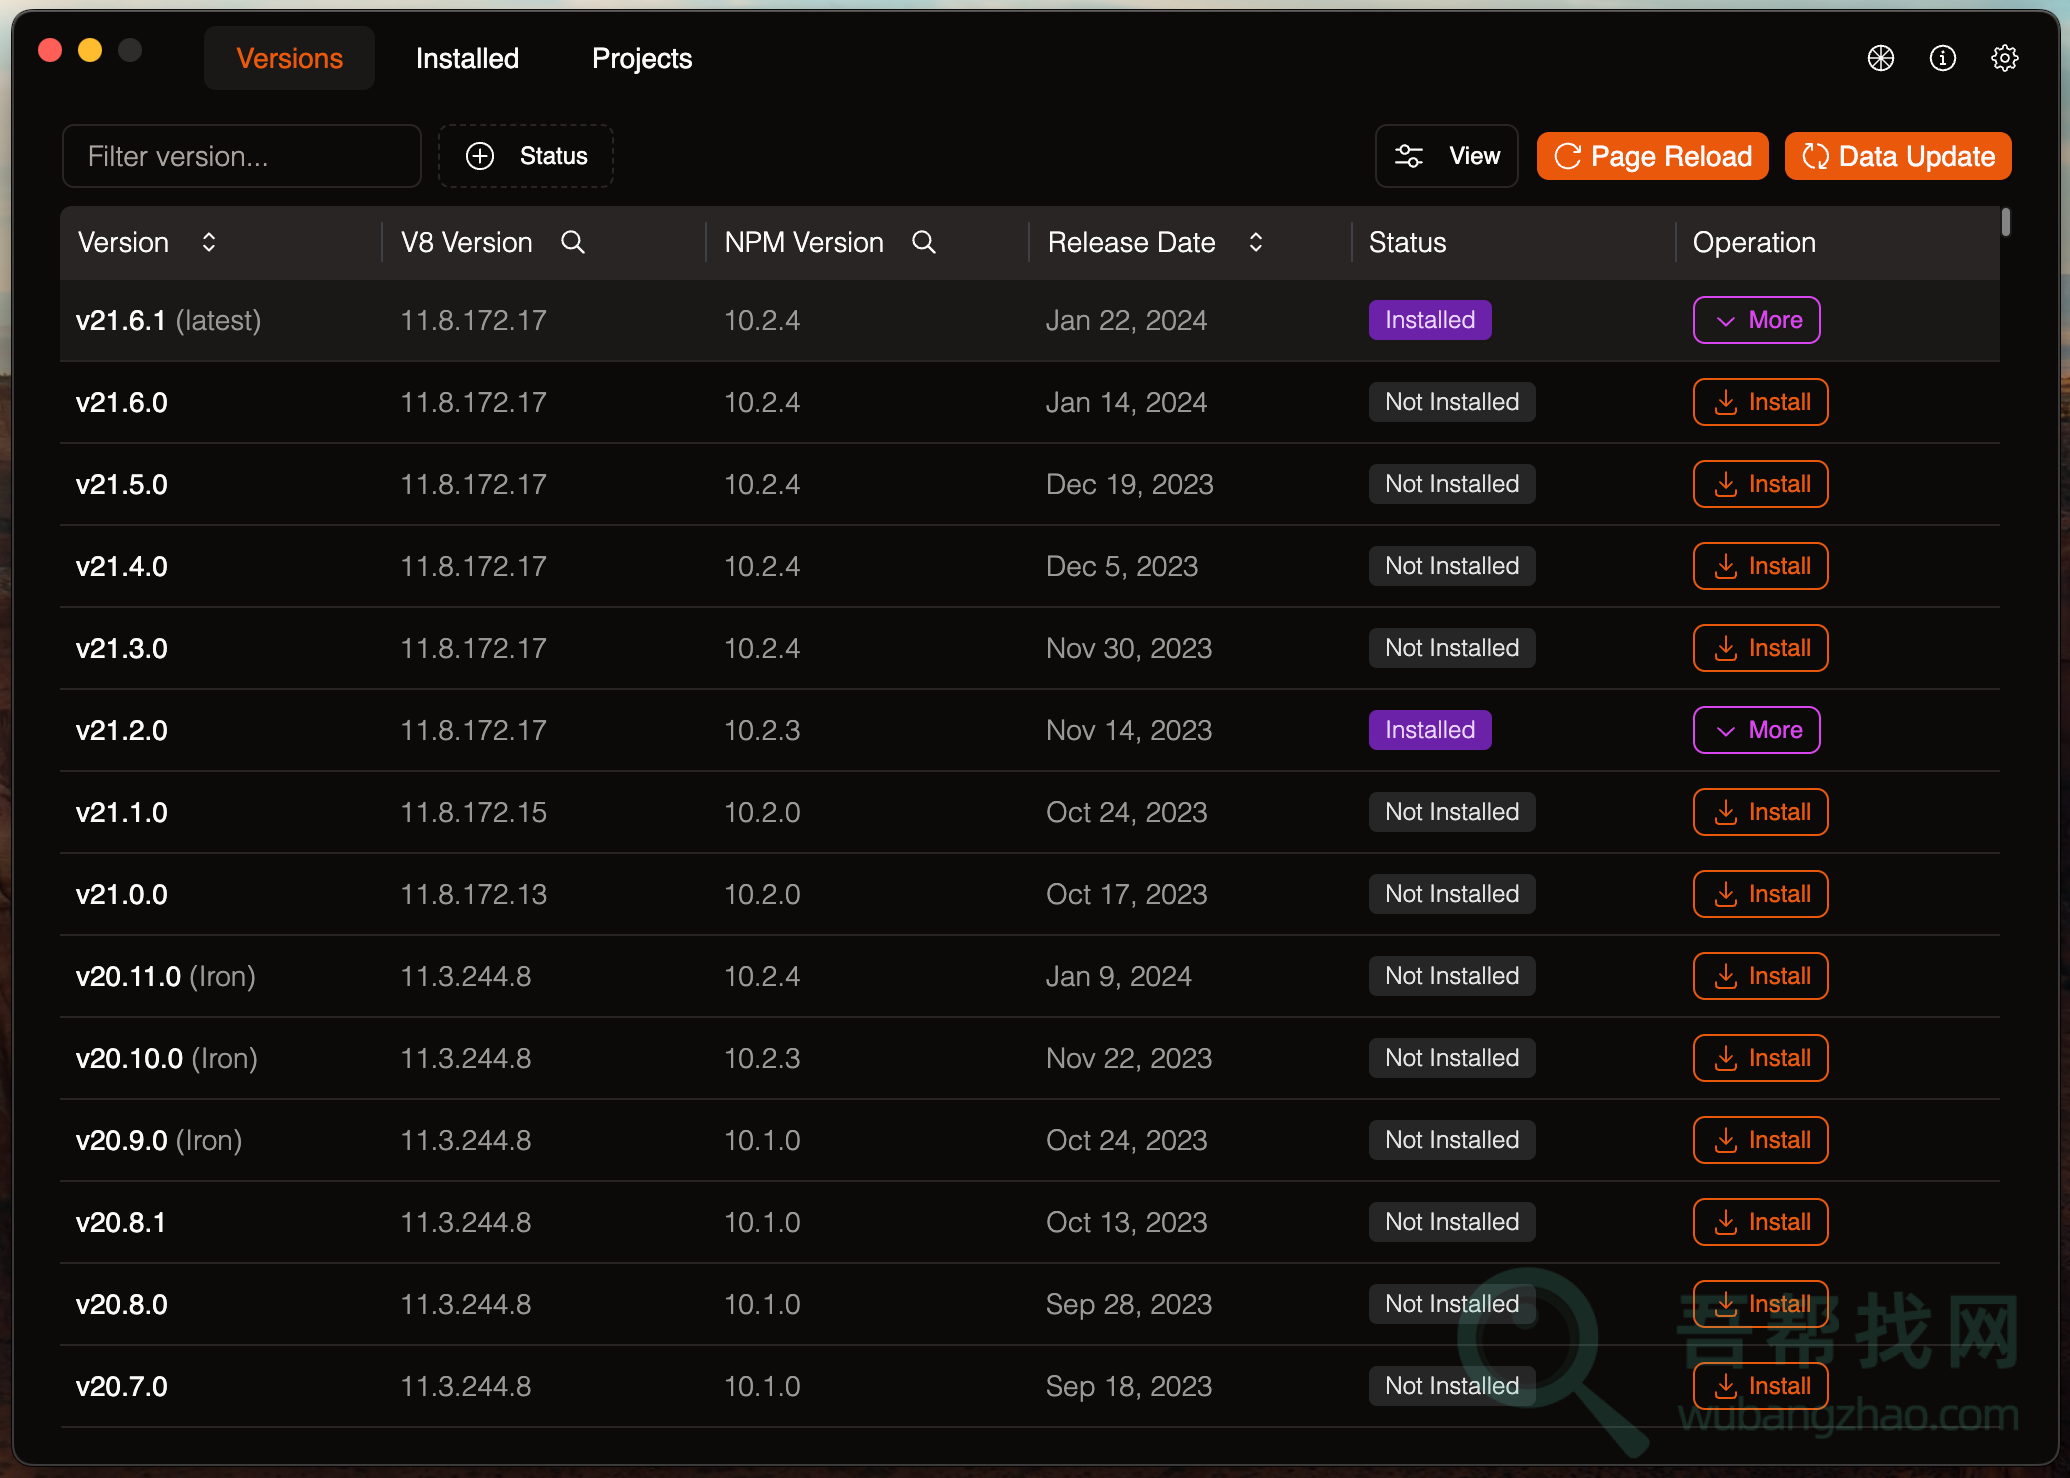Open the settings gear icon
2070x1478 pixels.
2004,58
